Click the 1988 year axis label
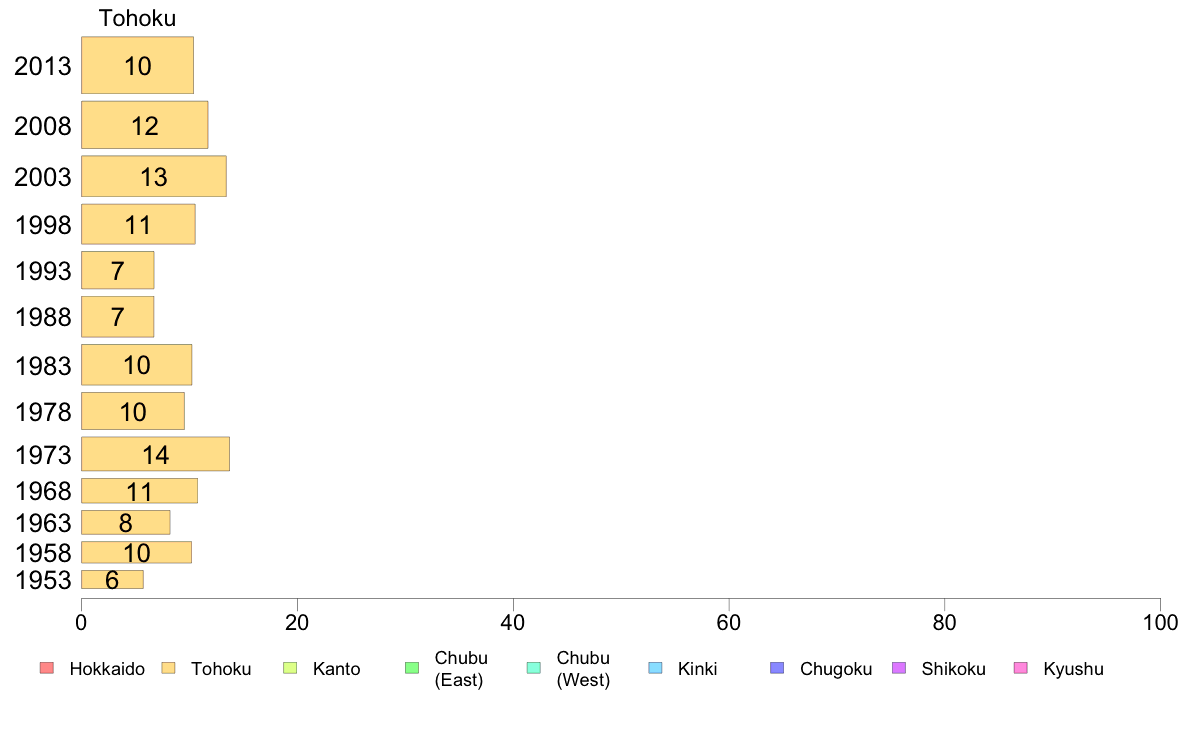The height and width of the screenshot is (736, 1188). 43,317
